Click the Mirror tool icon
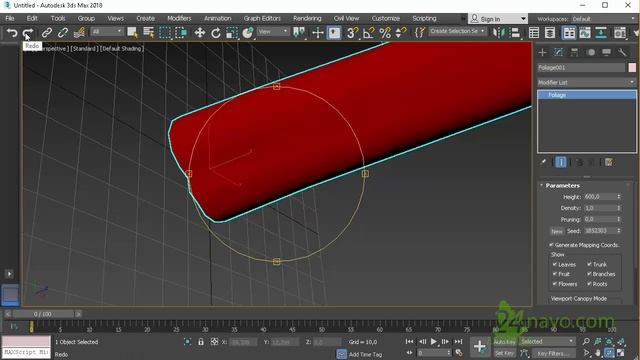The image size is (640, 360). click(x=498, y=33)
